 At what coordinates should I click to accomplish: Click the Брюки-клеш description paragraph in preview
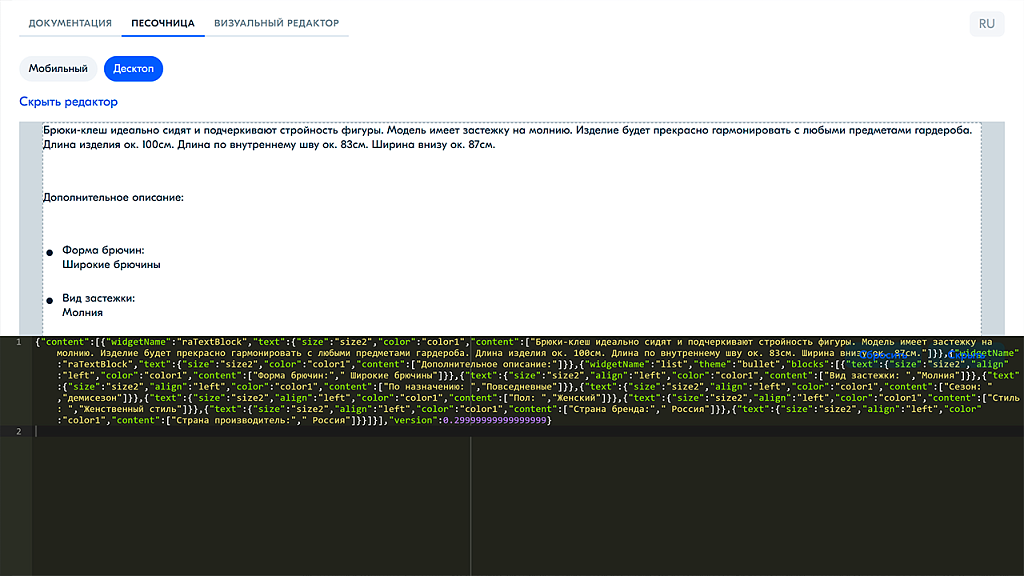click(400, 137)
